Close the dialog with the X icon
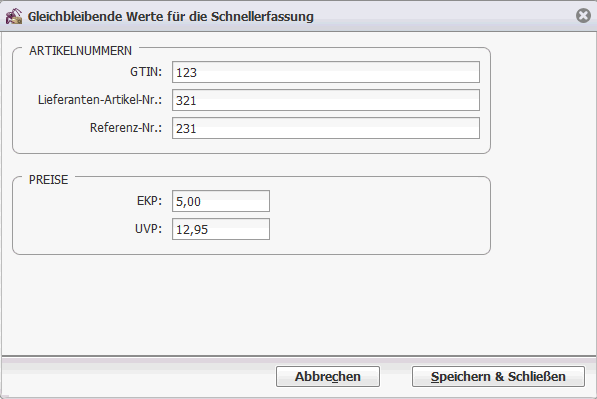Viewport: 597px width, 399px height. point(583,16)
